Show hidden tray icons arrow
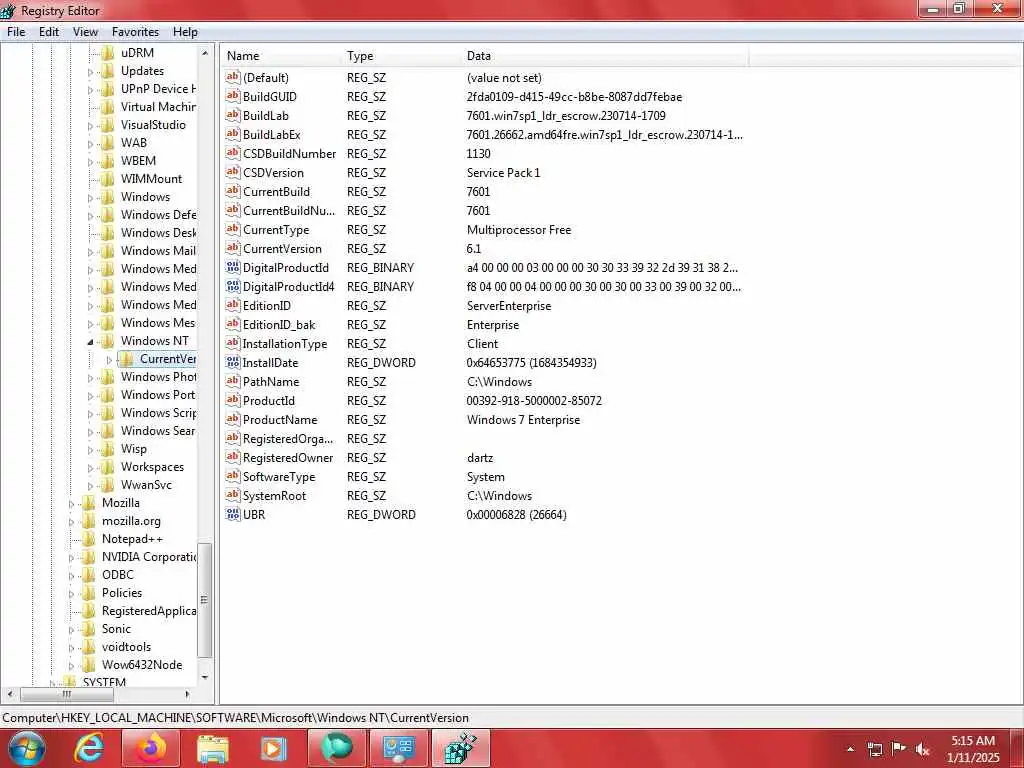 click(x=850, y=749)
